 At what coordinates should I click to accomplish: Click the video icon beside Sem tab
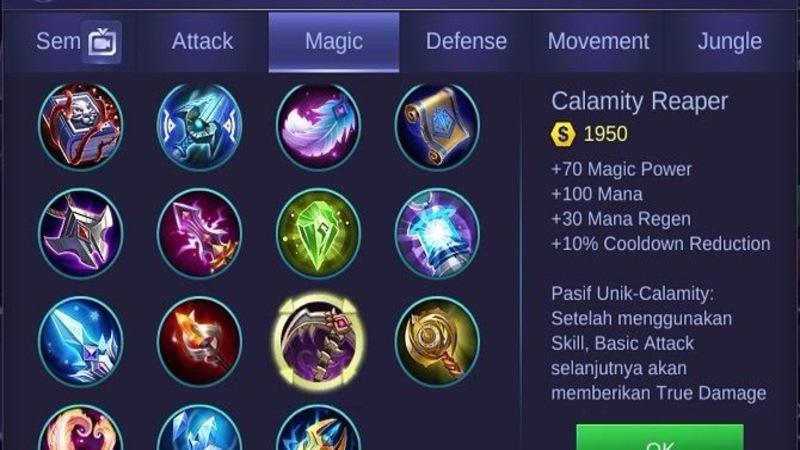click(x=102, y=42)
